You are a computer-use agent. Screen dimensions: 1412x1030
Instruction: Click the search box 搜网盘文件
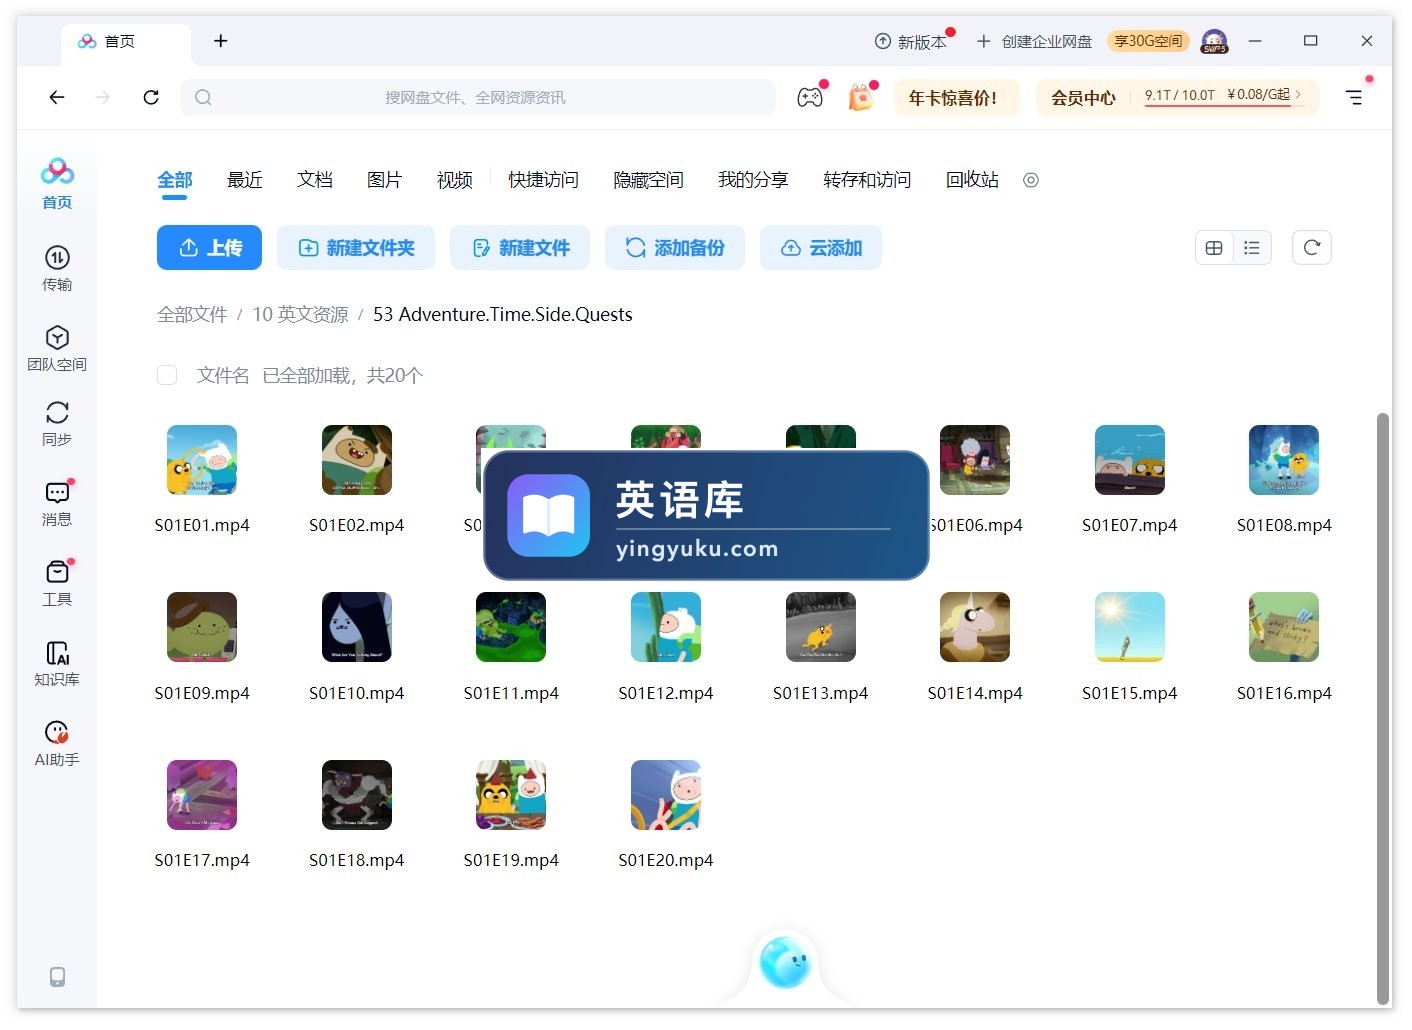pos(477,97)
